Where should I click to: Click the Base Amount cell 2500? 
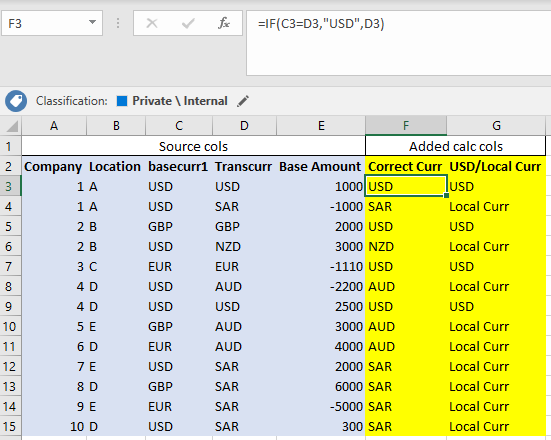point(321,306)
